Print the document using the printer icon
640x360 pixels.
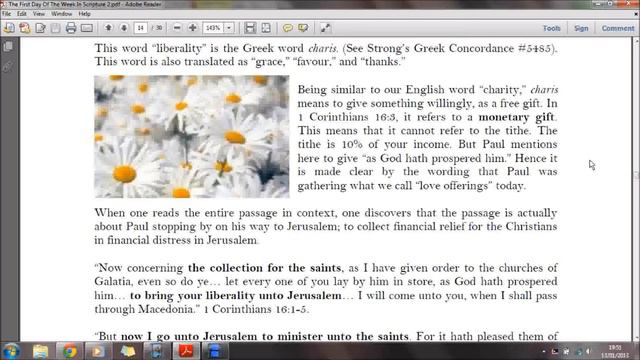pyautogui.click(x=71, y=28)
